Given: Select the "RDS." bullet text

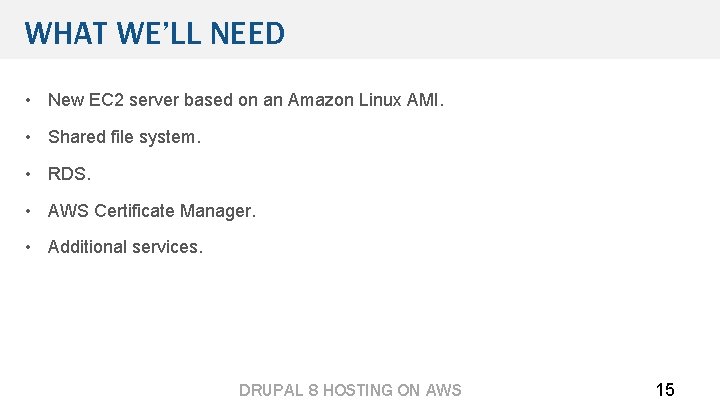Looking at the screenshot, I should (x=69, y=174).
